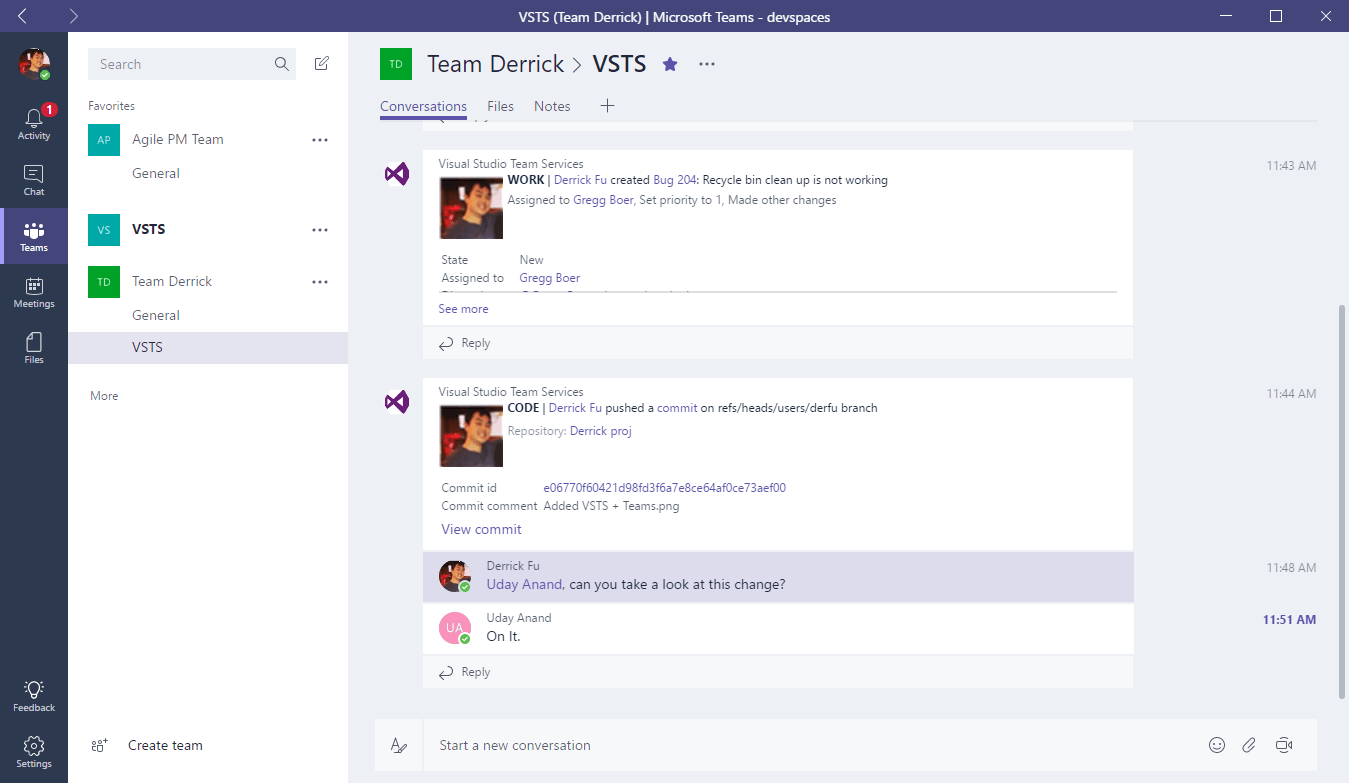1349x783 pixels.
Task: Go to Meetings in the sidebar
Action: (x=34, y=292)
